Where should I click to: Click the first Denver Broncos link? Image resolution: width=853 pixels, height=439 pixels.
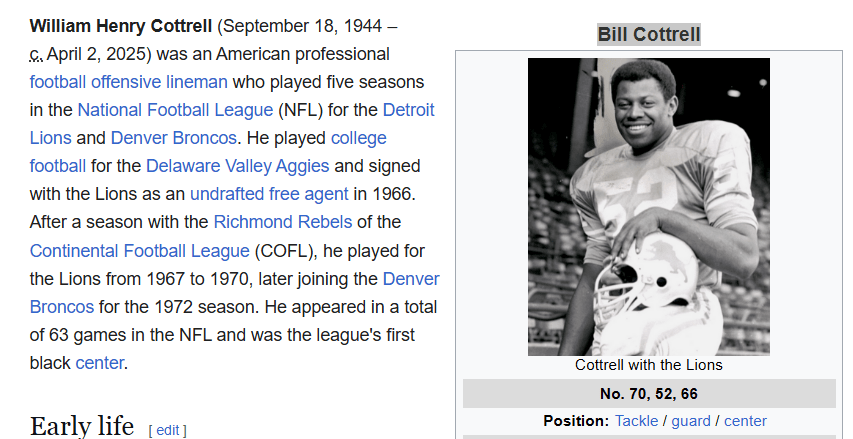(x=174, y=138)
